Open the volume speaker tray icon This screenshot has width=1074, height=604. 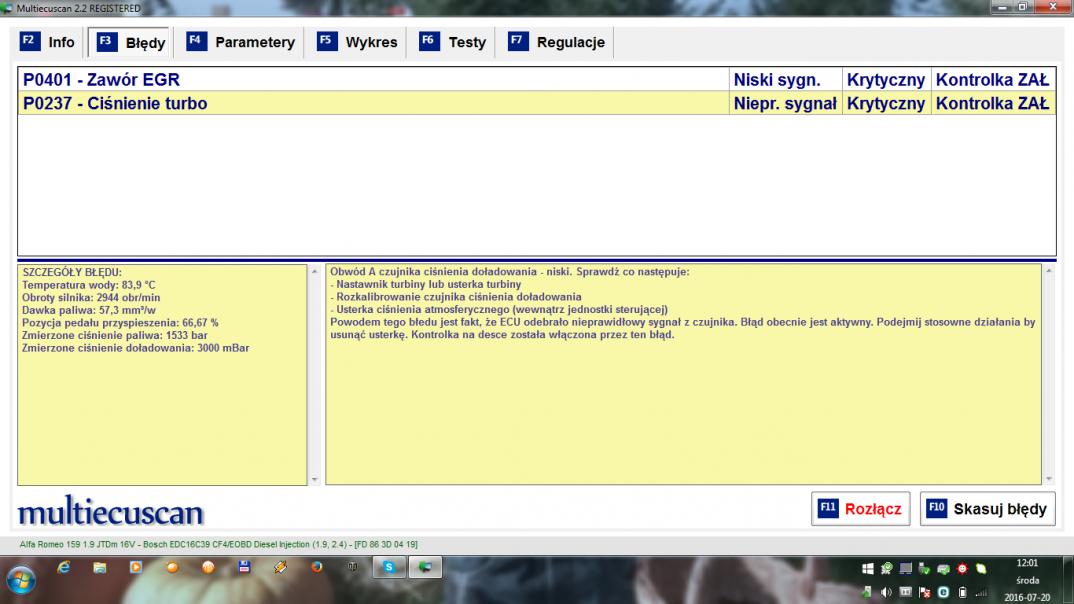(x=886, y=592)
